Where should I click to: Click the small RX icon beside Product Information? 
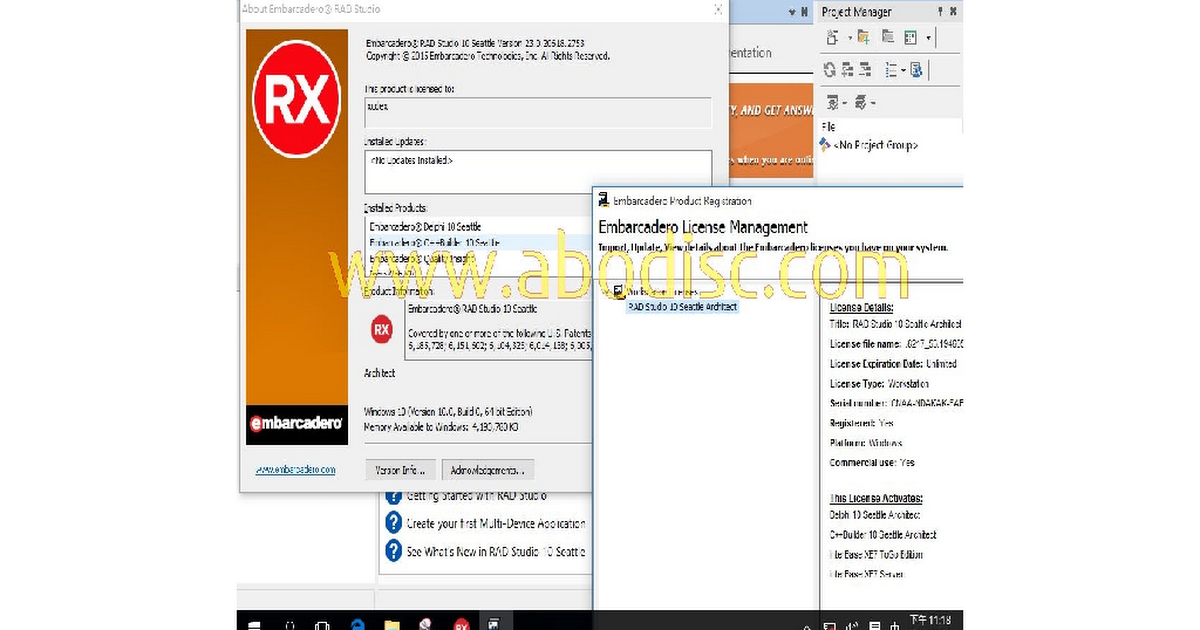(x=381, y=327)
